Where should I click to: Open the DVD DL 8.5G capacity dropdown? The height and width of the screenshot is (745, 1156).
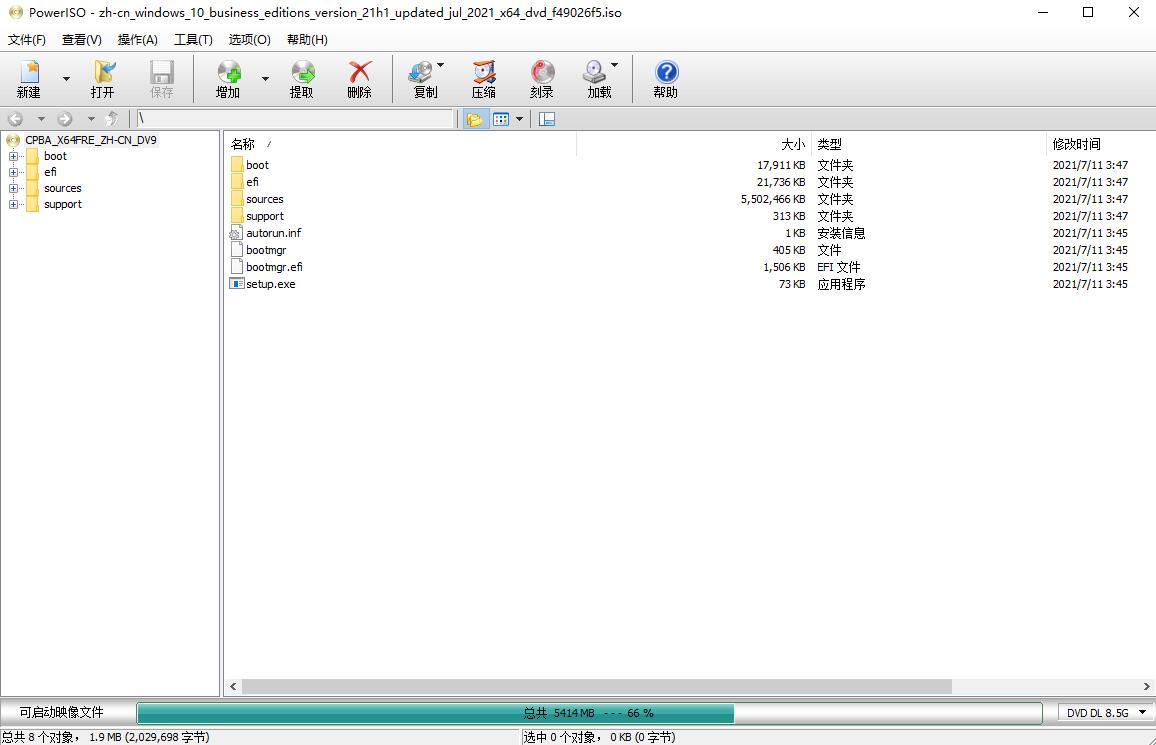coord(1103,712)
